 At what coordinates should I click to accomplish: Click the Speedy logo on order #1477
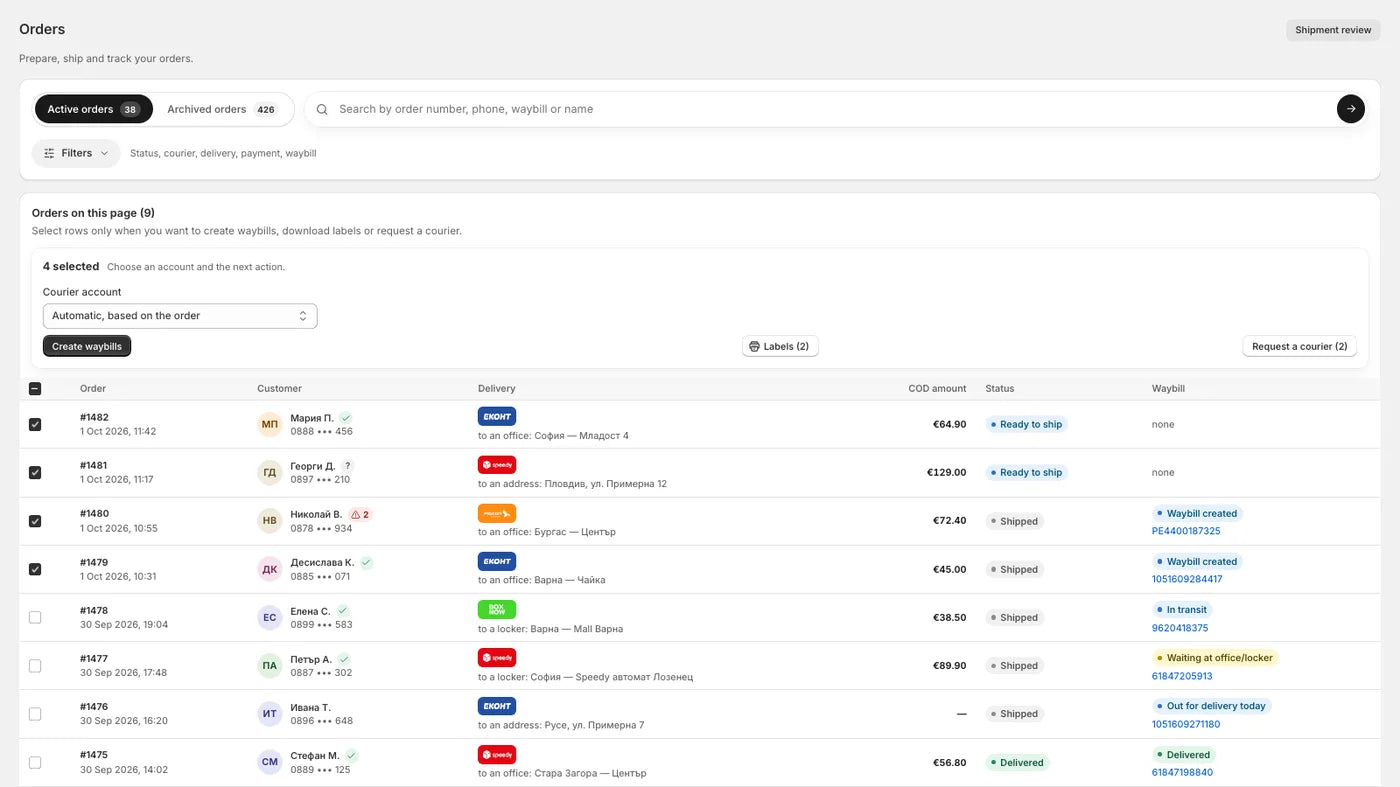point(497,657)
